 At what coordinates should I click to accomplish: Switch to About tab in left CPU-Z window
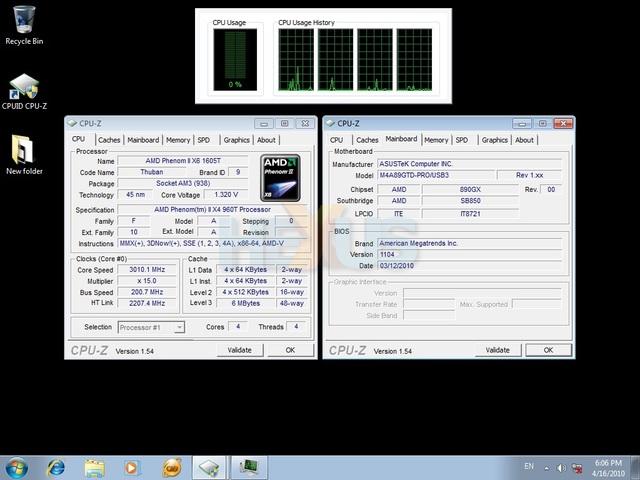pos(266,140)
